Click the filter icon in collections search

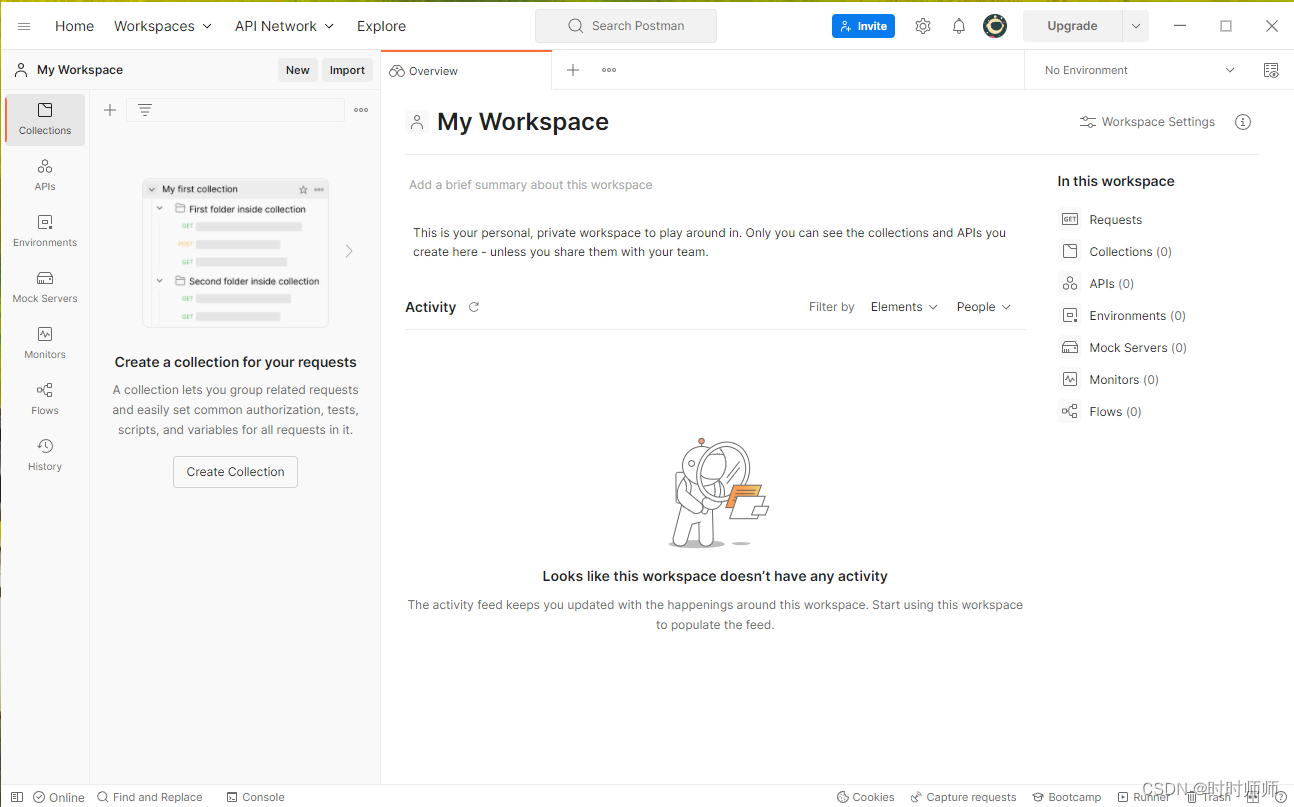coord(145,110)
